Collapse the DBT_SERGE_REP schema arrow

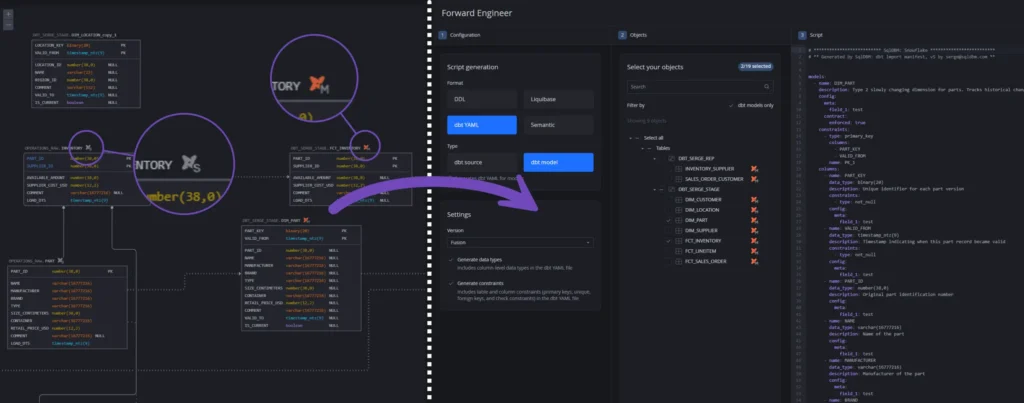(654, 158)
